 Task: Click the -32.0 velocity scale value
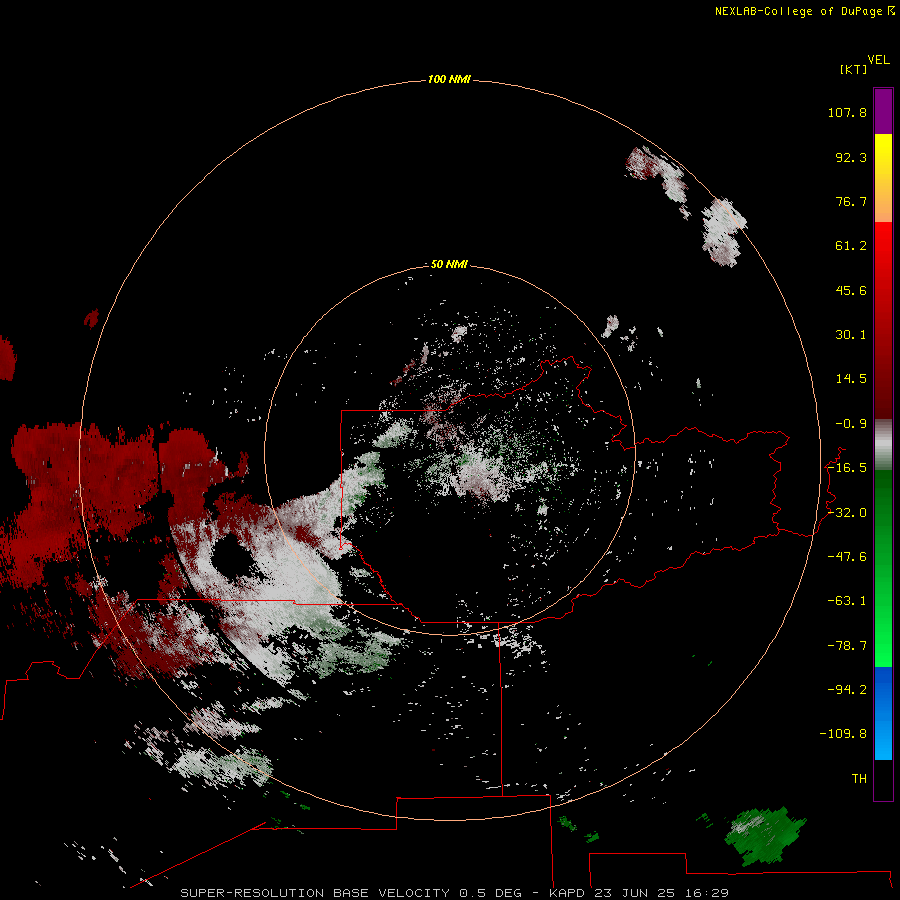pos(847,513)
